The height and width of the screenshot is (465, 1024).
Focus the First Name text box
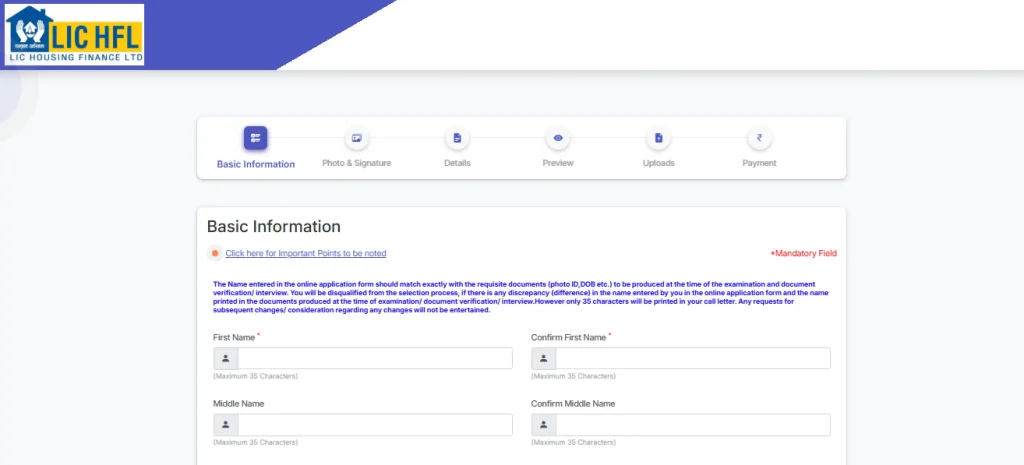(374, 358)
